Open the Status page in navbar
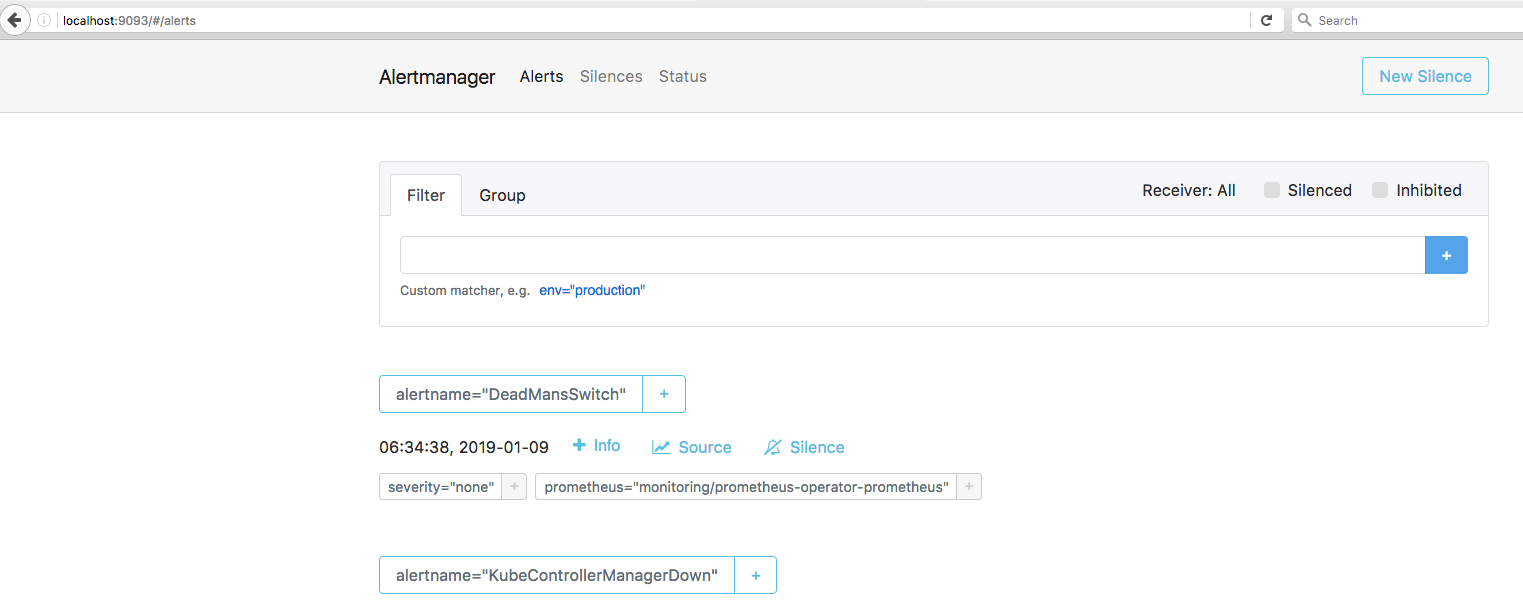 click(x=682, y=76)
